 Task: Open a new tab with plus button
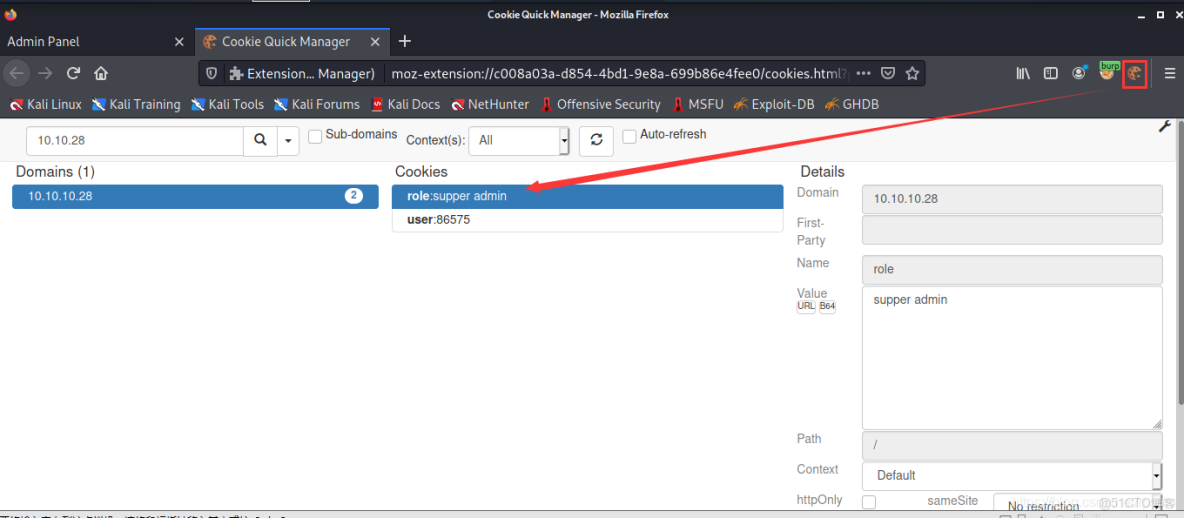pyautogui.click(x=405, y=41)
